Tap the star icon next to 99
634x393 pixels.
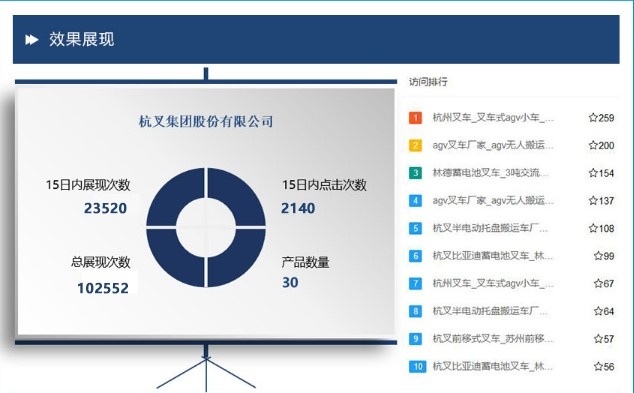coord(598,256)
